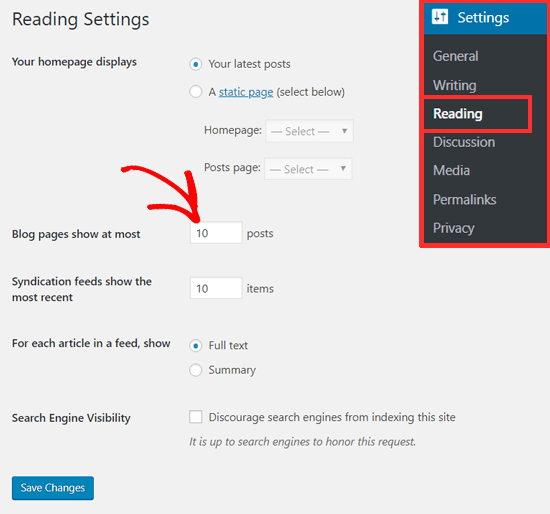Click the Settings sliders icon
The image size is (550, 514).
[440, 16]
